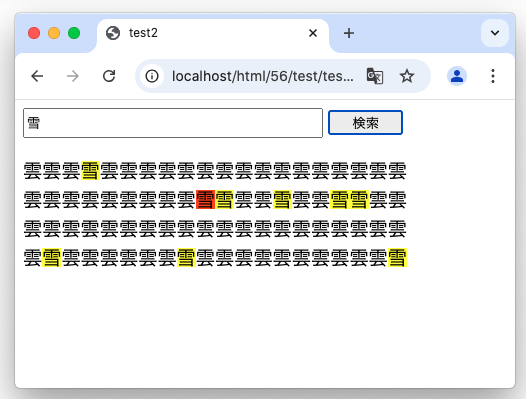Close the test2 tab
Viewport: 526px width, 399px height.
[x=313, y=33]
